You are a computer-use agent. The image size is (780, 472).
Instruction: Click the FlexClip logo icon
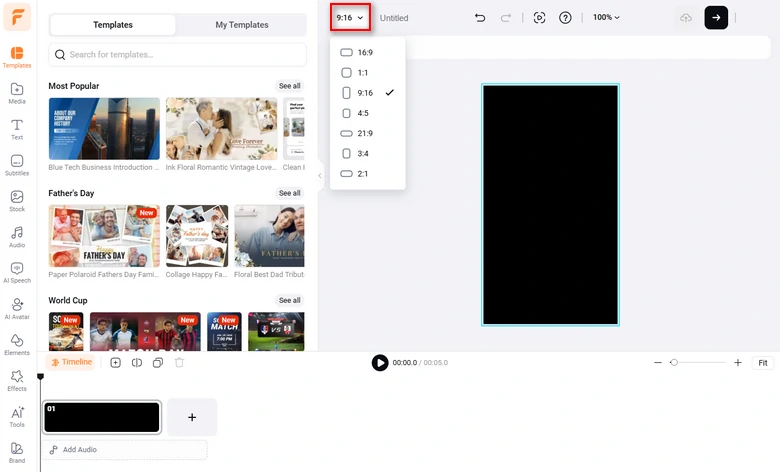pos(17,17)
